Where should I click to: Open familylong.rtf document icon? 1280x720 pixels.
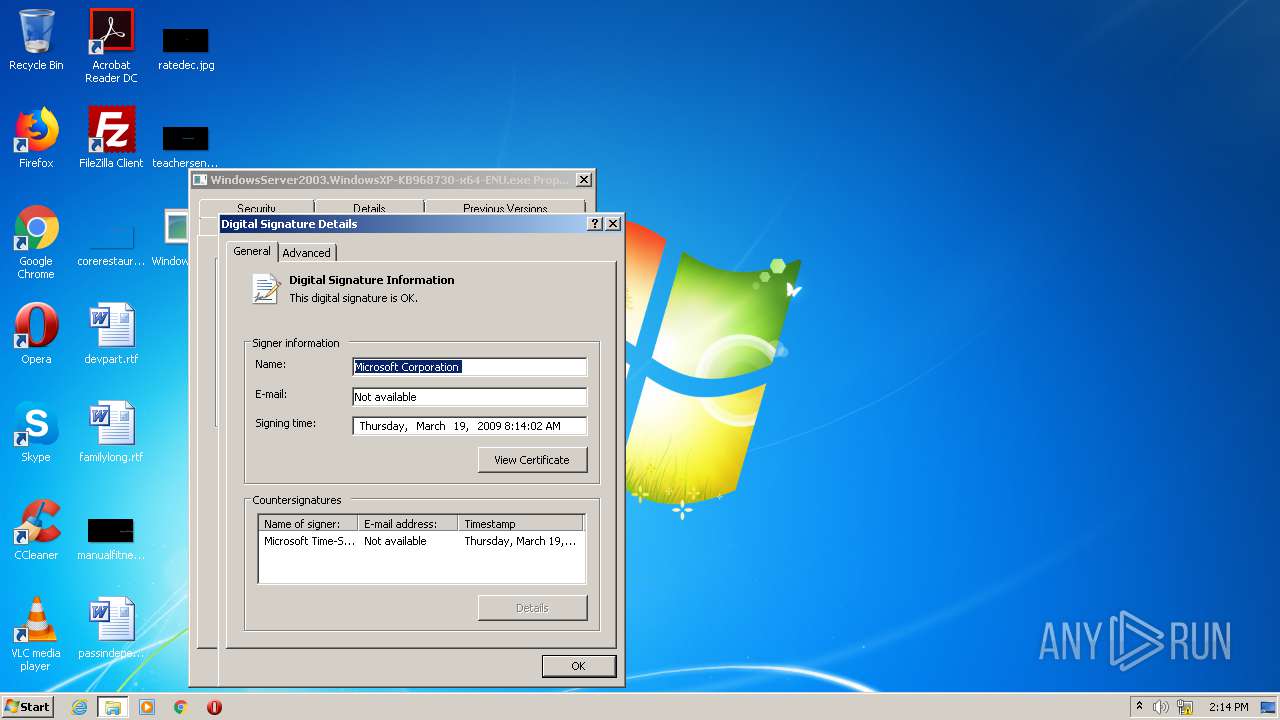[x=111, y=432]
